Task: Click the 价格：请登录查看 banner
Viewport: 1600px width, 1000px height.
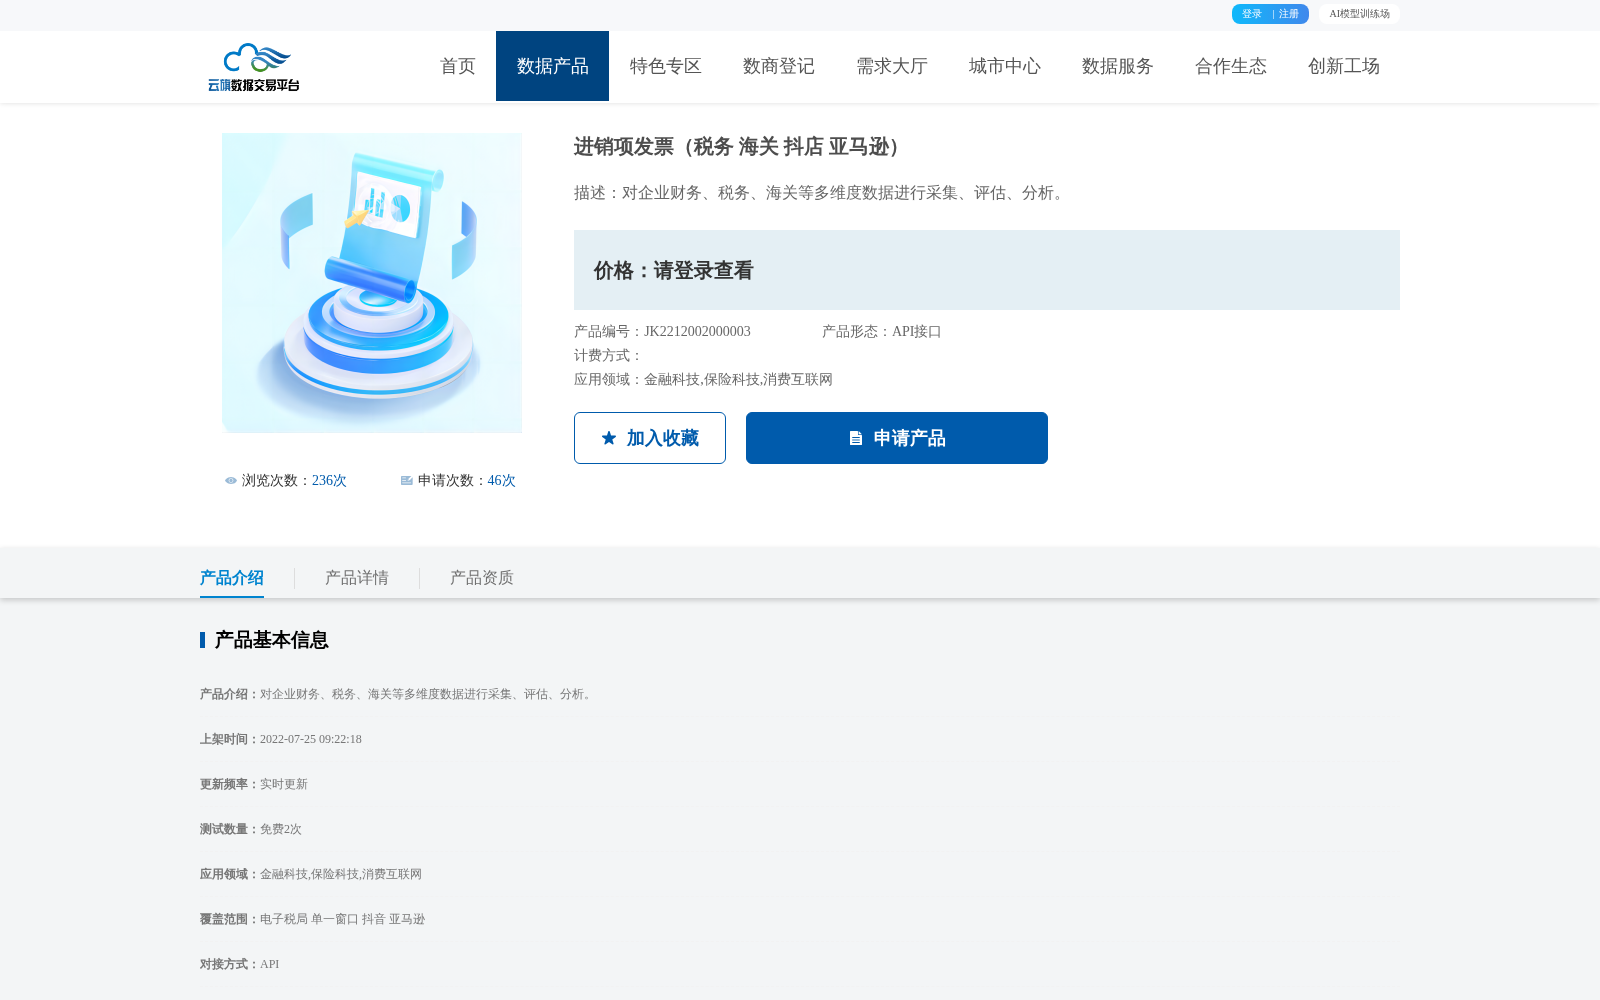Action: [987, 270]
